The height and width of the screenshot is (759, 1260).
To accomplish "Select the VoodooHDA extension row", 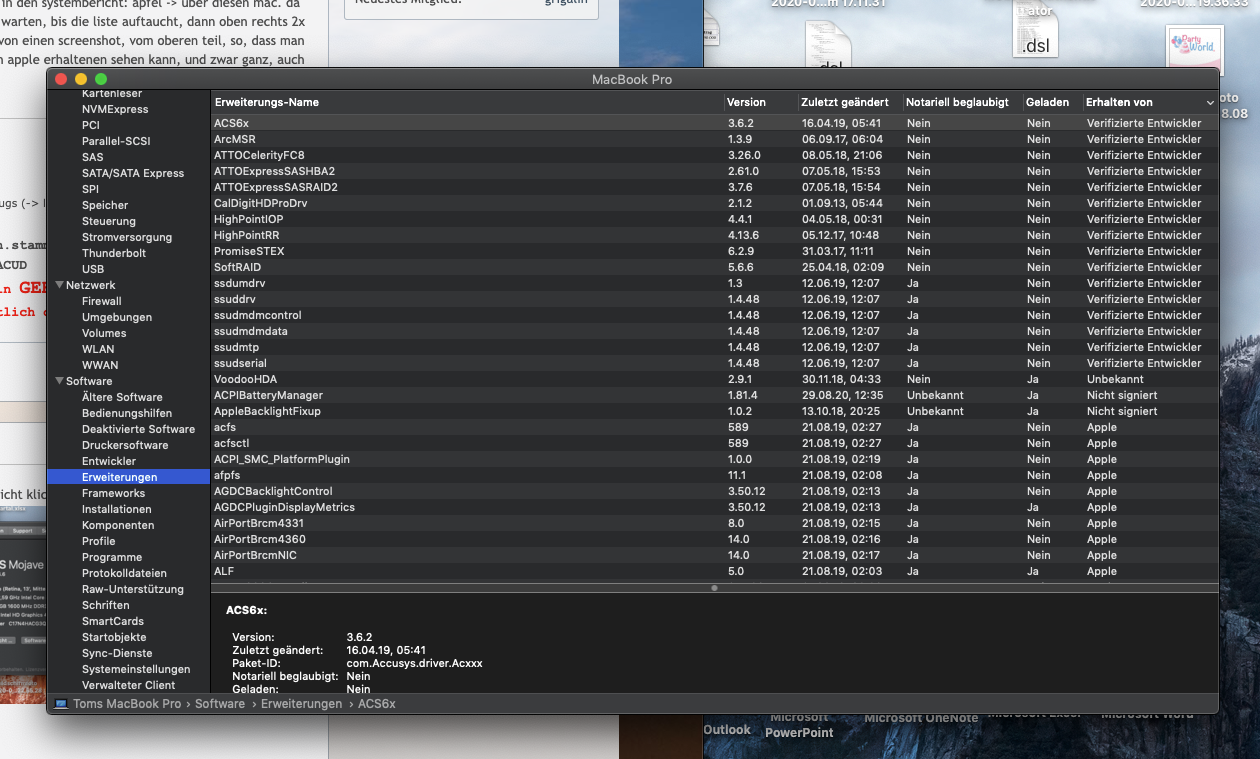I will [715, 379].
